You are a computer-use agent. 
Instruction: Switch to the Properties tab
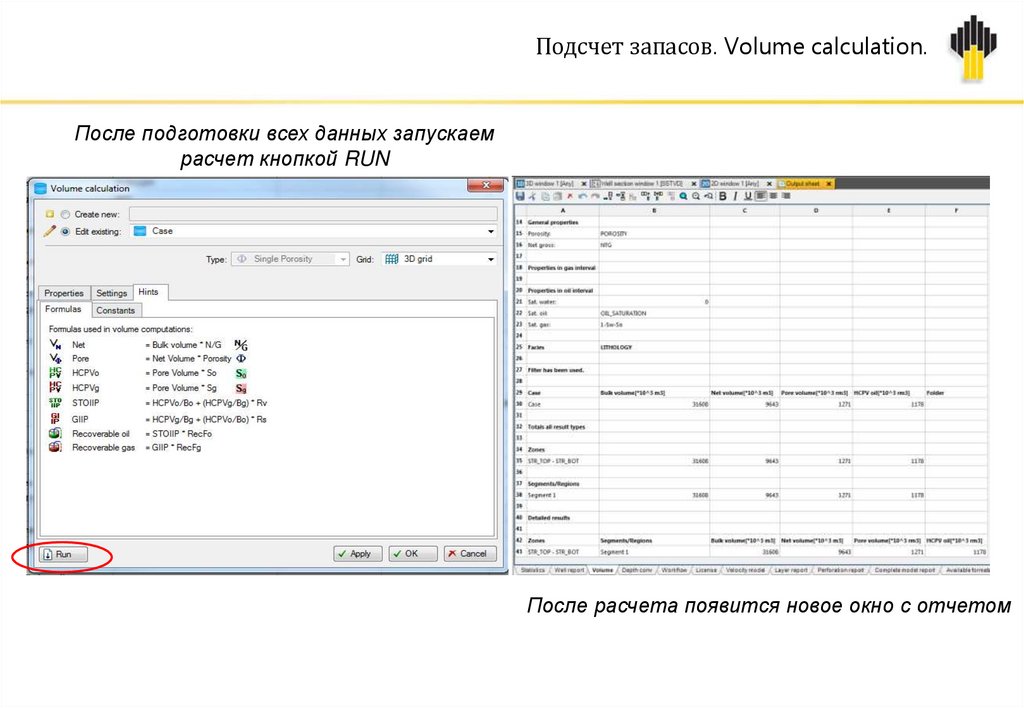coord(64,293)
